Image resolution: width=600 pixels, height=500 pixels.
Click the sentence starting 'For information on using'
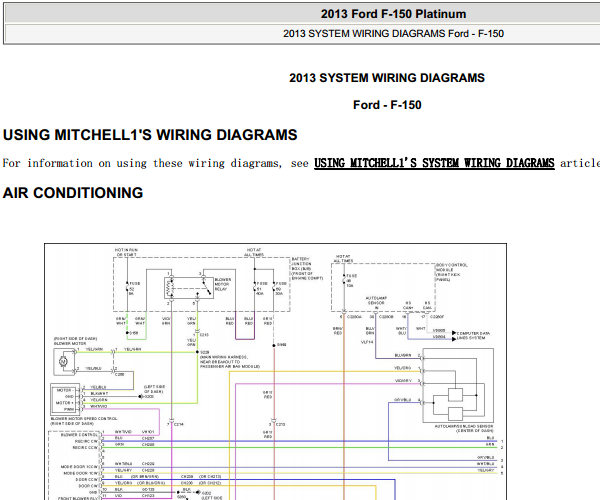301,163
